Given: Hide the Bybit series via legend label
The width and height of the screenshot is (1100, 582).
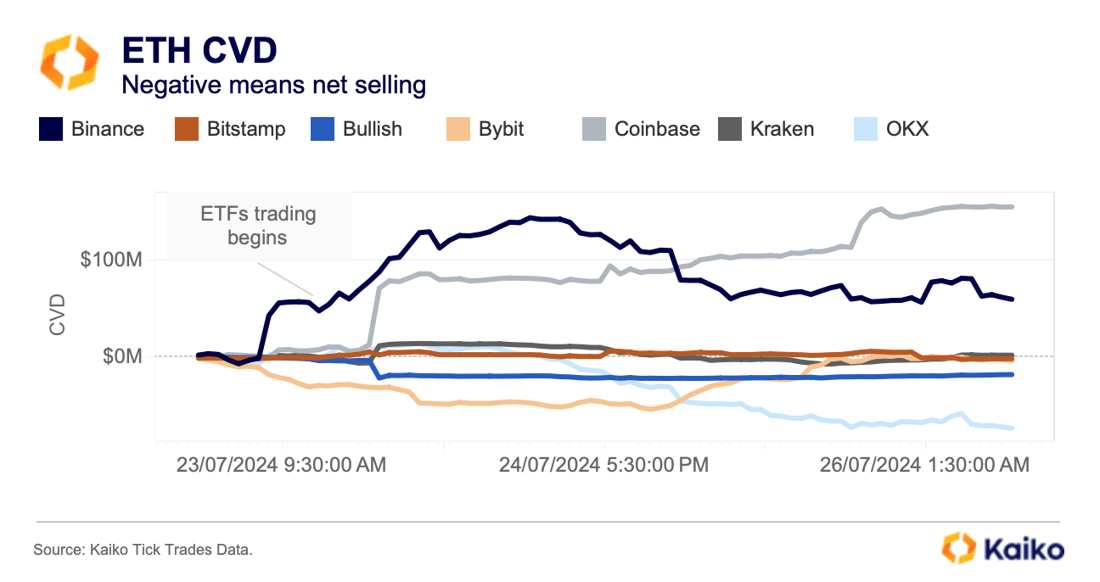Looking at the screenshot, I should pyautogui.click(x=501, y=129).
